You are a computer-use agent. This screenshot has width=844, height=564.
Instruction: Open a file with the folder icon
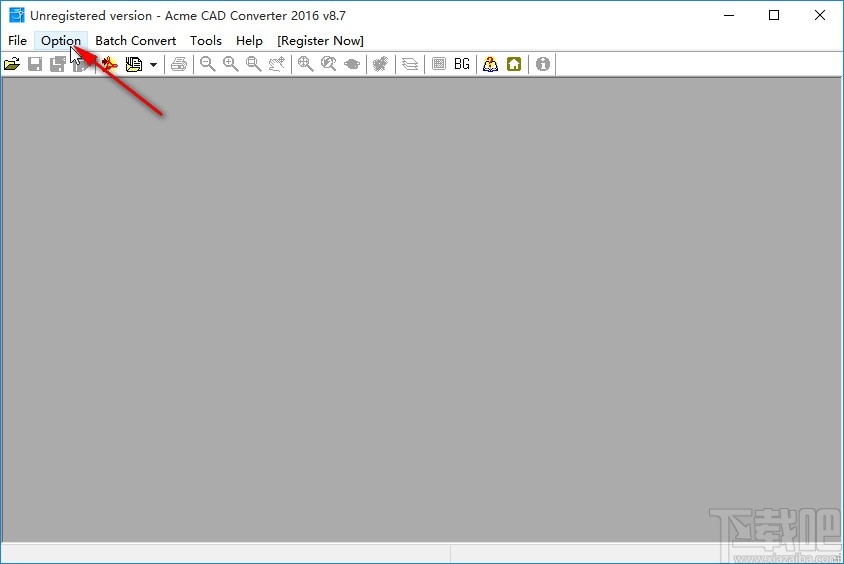point(12,64)
